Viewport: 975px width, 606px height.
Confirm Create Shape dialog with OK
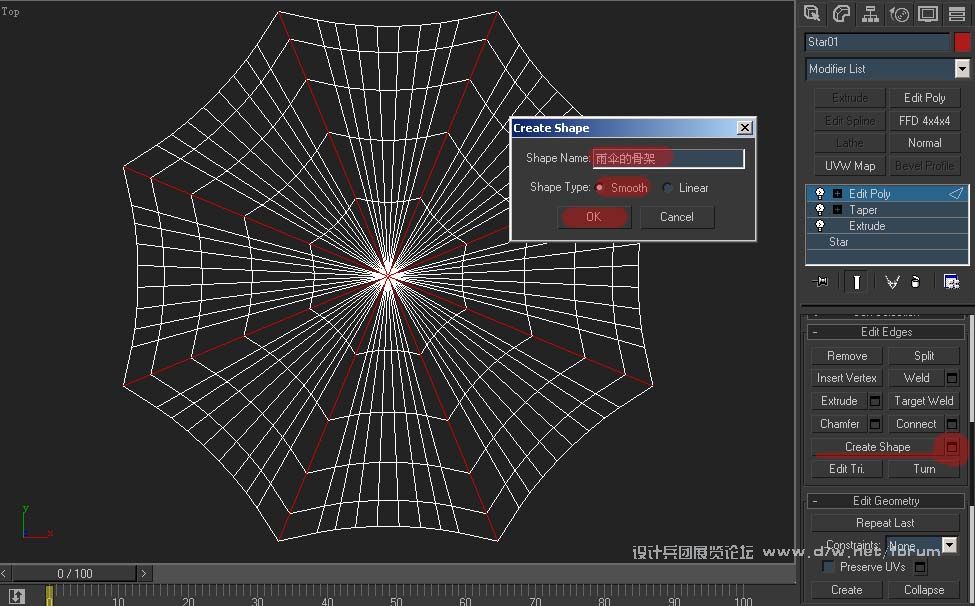coord(594,217)
